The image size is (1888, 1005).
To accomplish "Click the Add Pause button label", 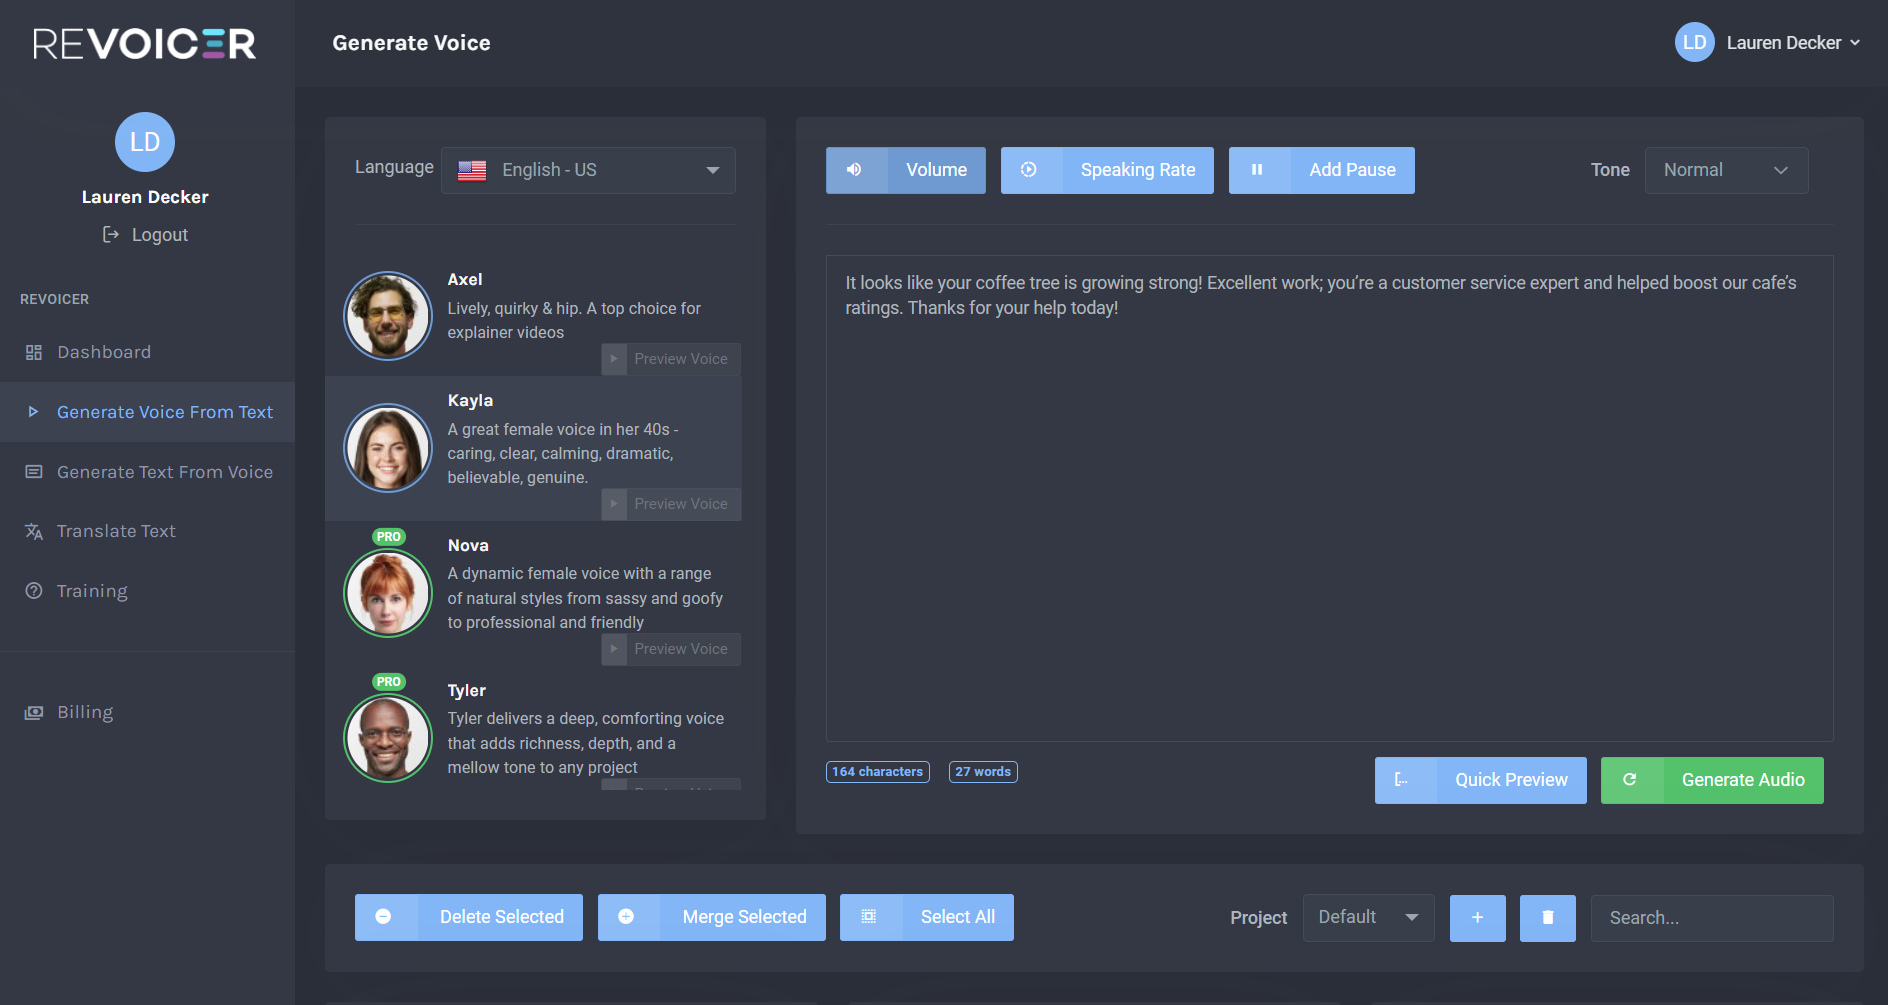I will (x=1352, y=170).
